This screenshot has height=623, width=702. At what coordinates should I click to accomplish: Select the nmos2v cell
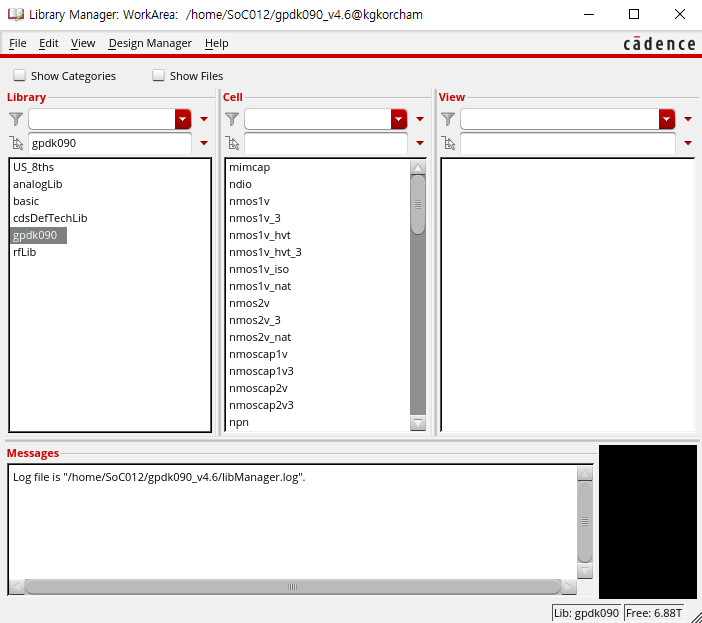coord(249,303)
